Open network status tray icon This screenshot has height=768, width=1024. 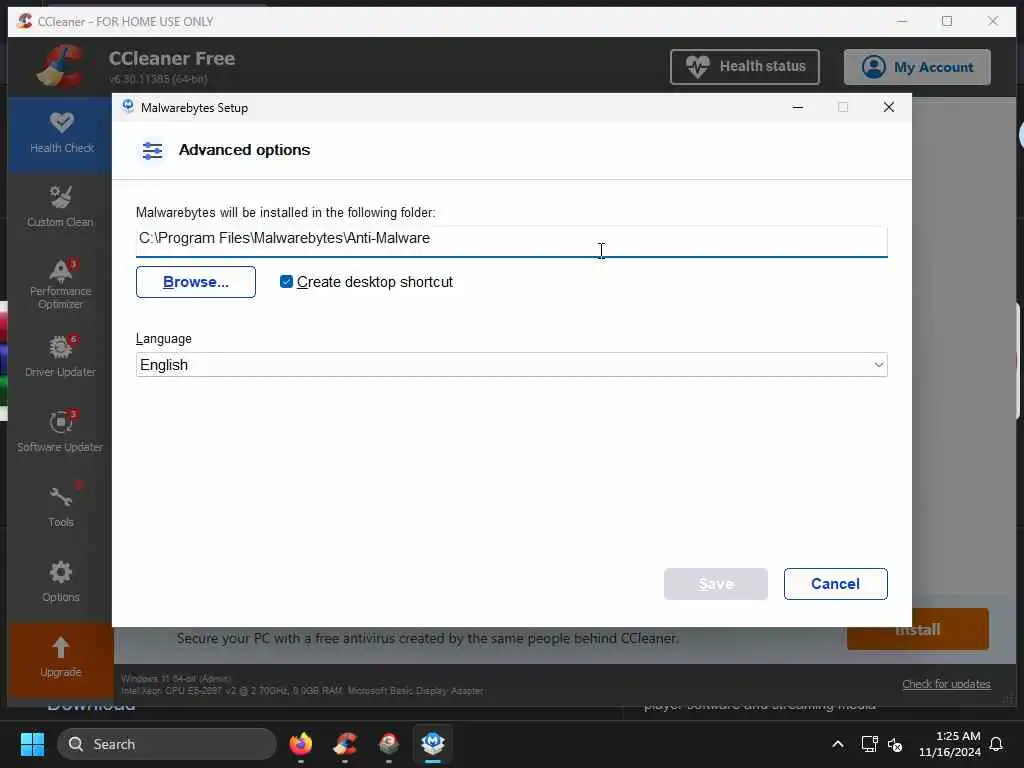point(869,744)
